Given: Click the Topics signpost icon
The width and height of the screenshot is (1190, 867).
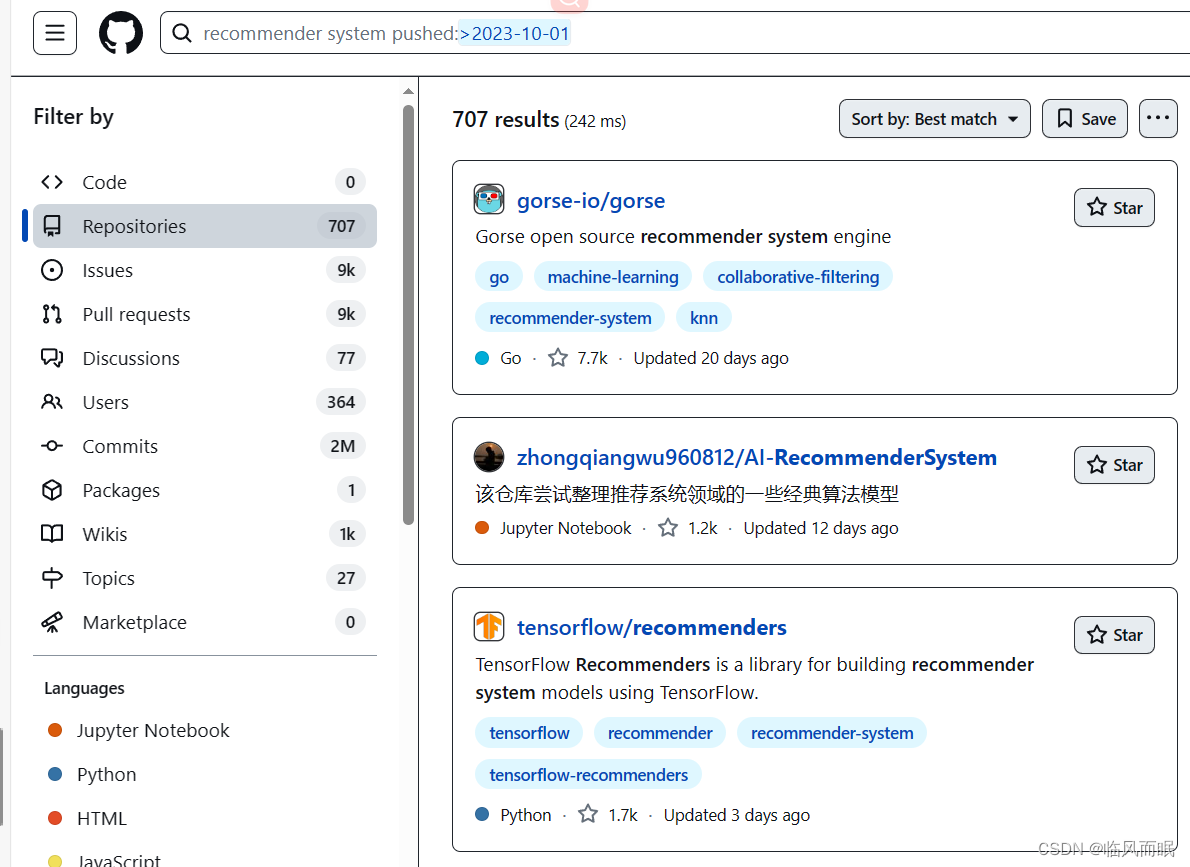Looking at the screenshot, I should click(x=52, y=579).
